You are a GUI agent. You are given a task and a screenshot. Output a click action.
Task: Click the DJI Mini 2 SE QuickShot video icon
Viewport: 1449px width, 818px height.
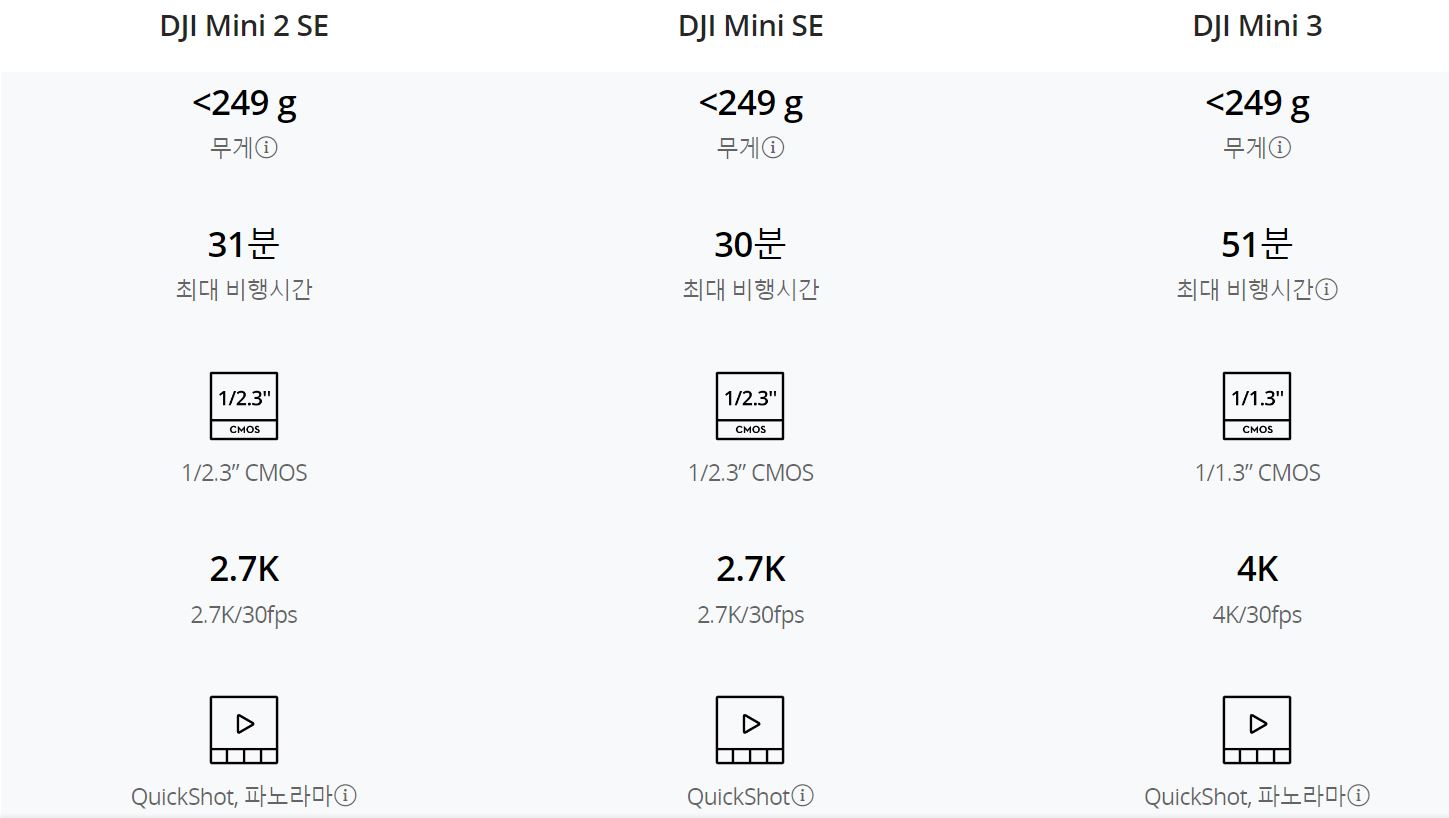pos(244,730)
